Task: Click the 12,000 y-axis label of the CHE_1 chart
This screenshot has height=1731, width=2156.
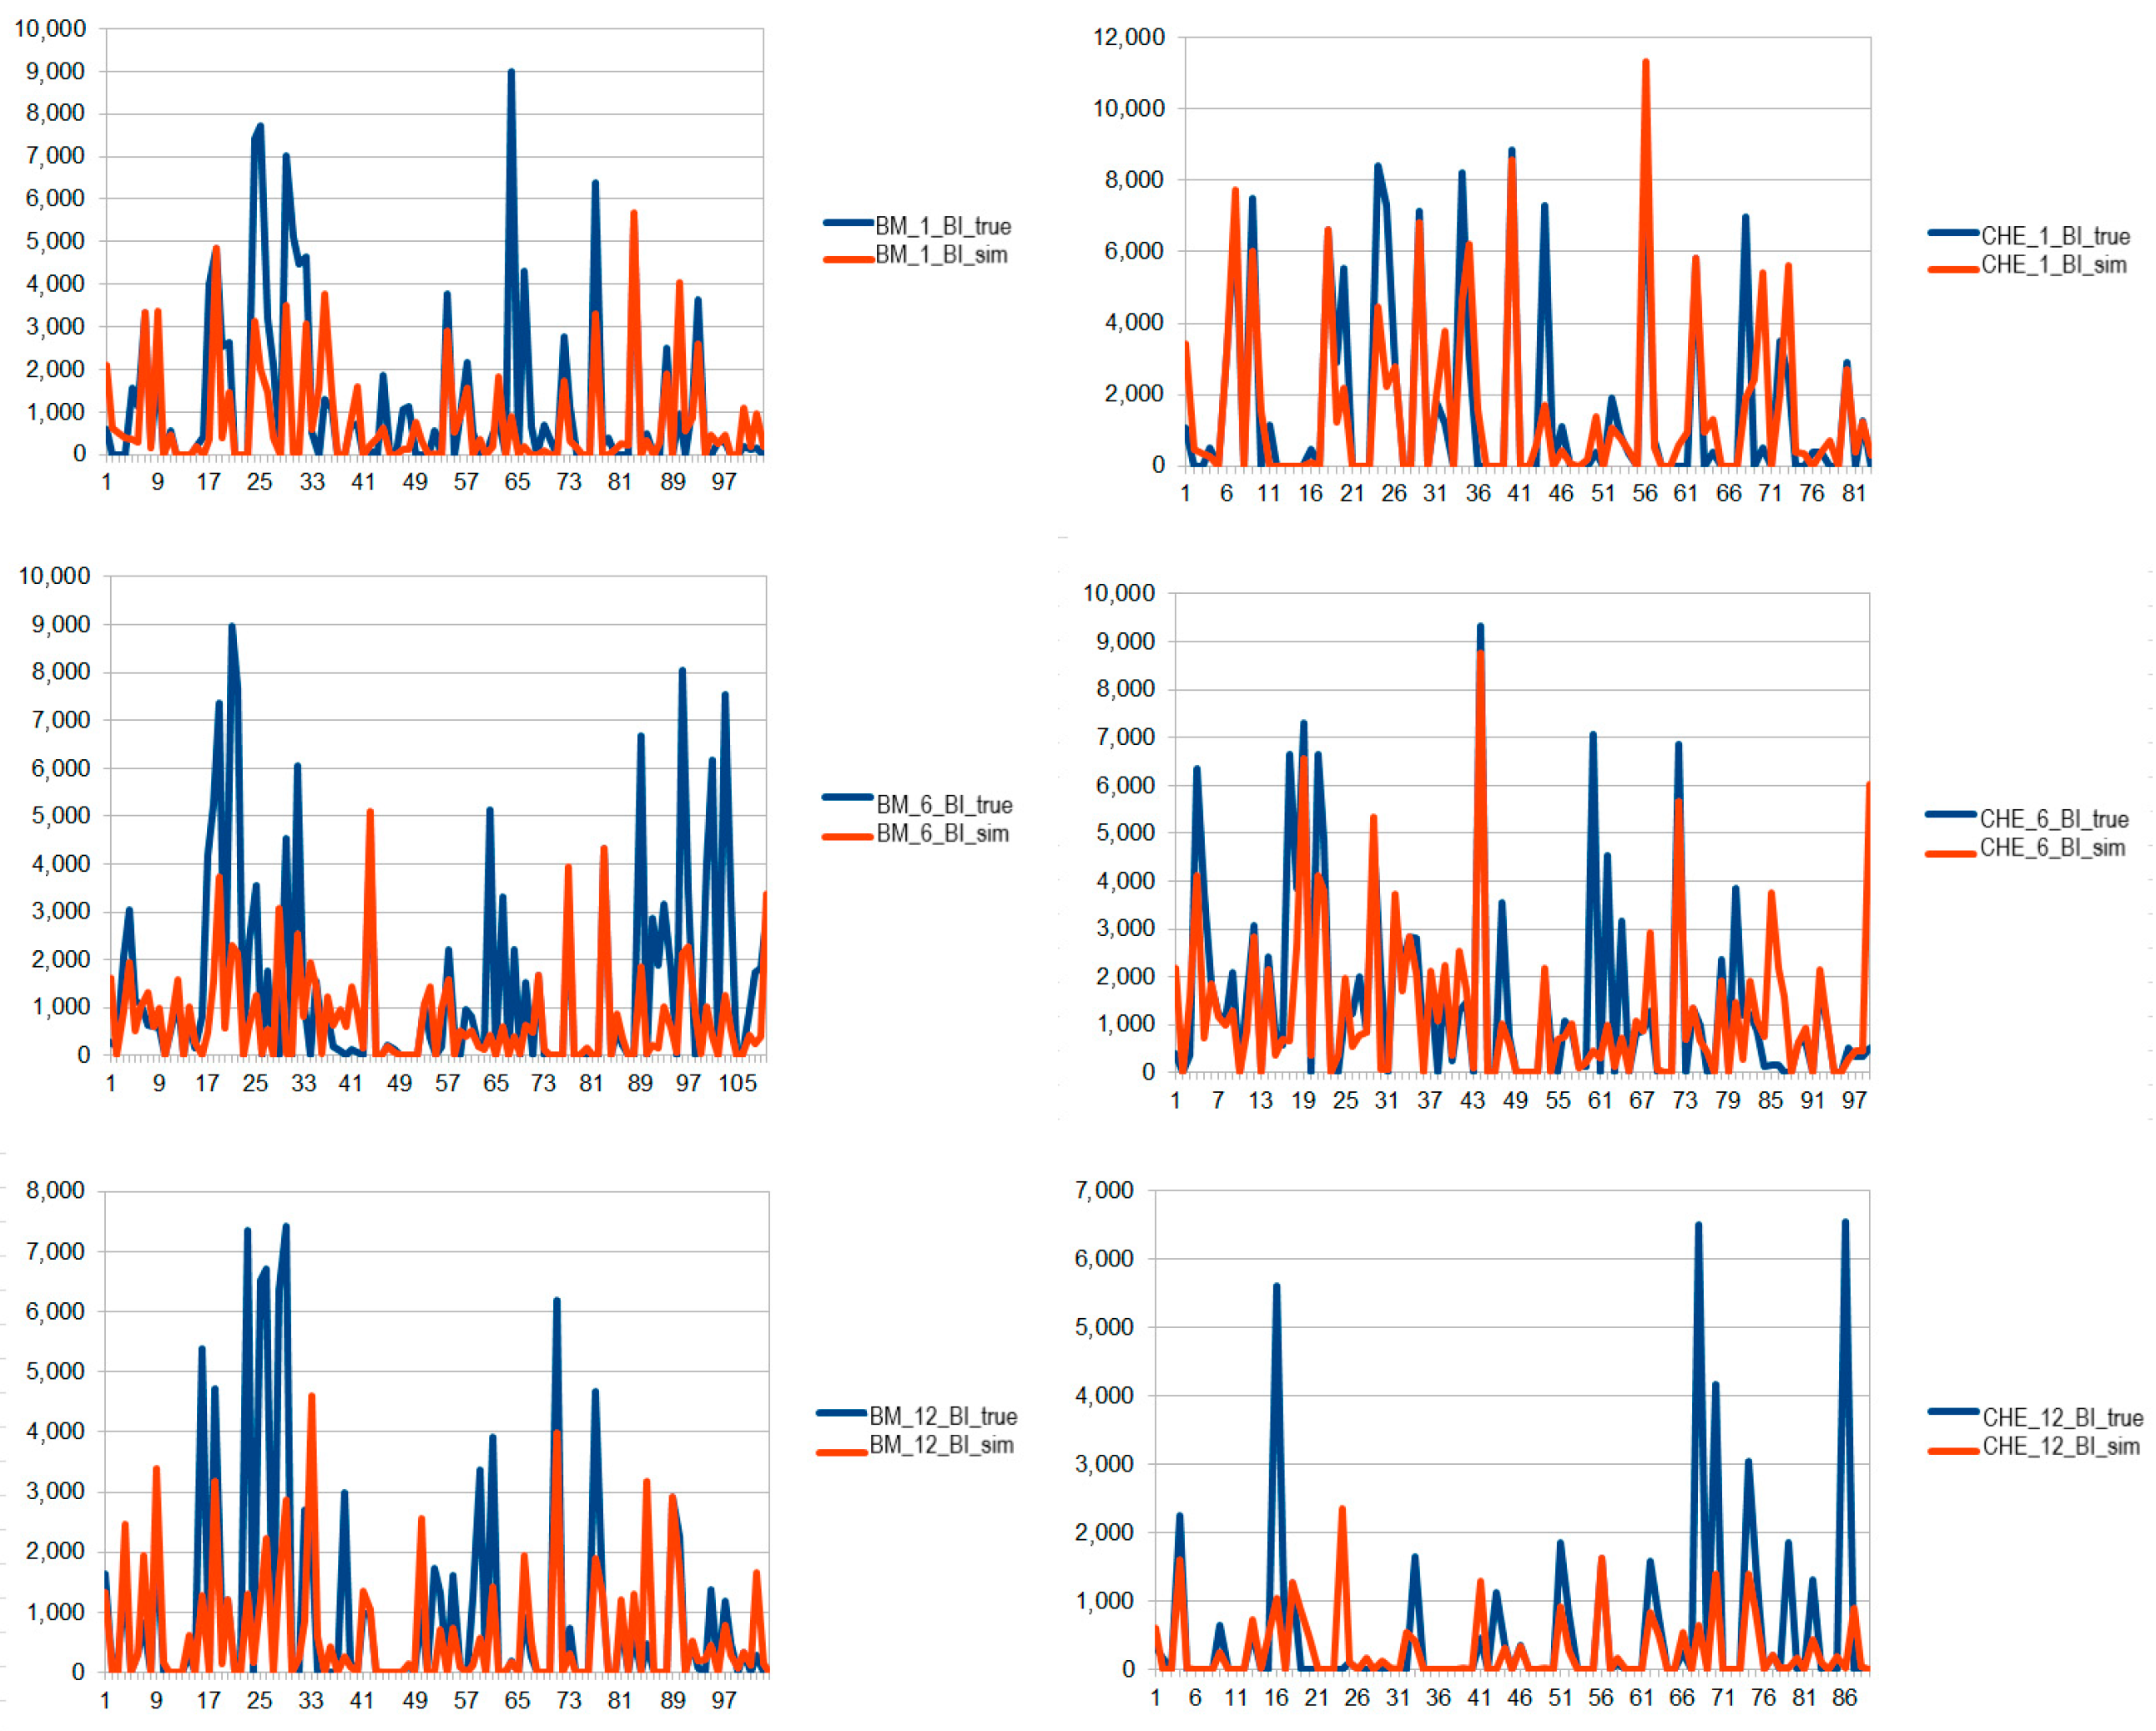Action: pos(1128,38)
